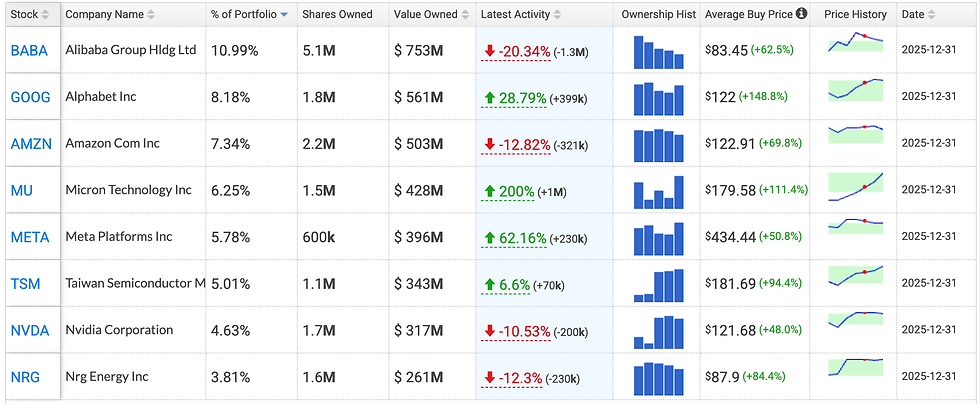Image resolution: width=980 pixels, height=404 pixels.
Task: Open the NVDA stock link
Action: (30, 330)
